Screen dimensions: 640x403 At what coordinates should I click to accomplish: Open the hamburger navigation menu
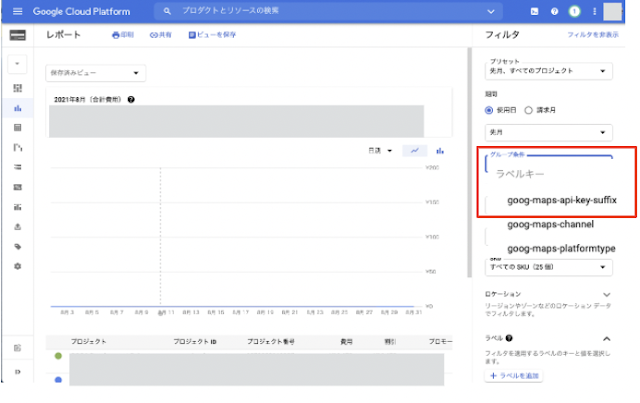click(x=18, y=11)
